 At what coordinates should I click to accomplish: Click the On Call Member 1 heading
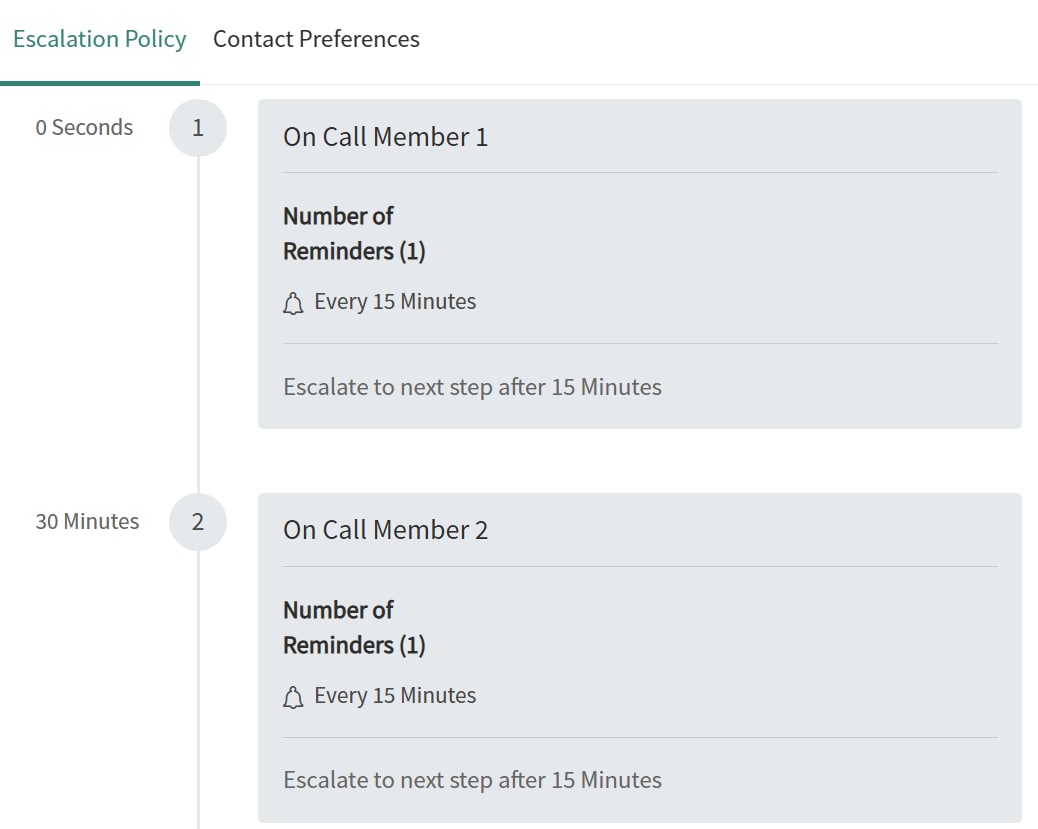click(386, 137)
